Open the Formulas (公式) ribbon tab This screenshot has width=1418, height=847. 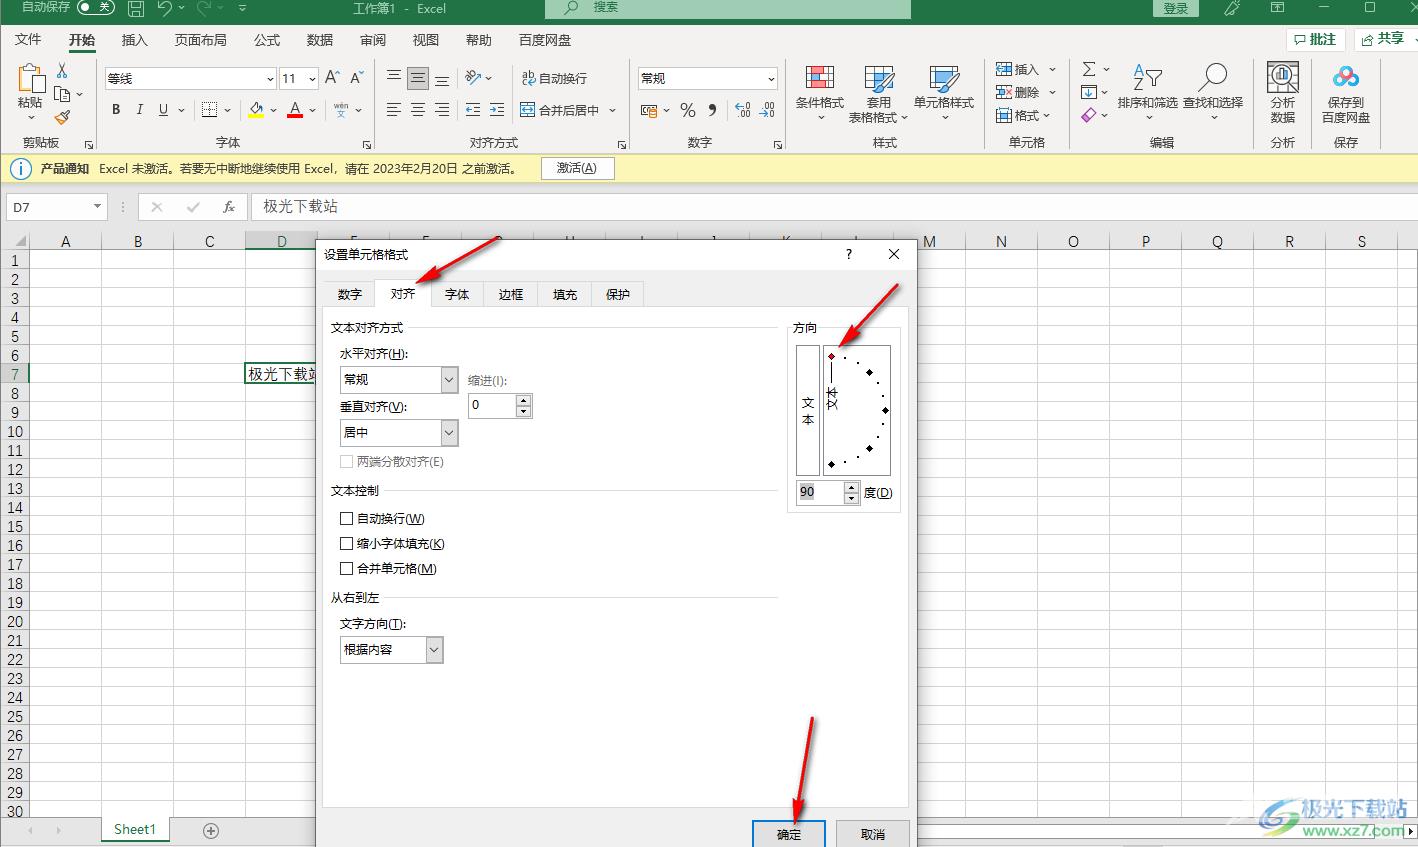pos(267,40)
